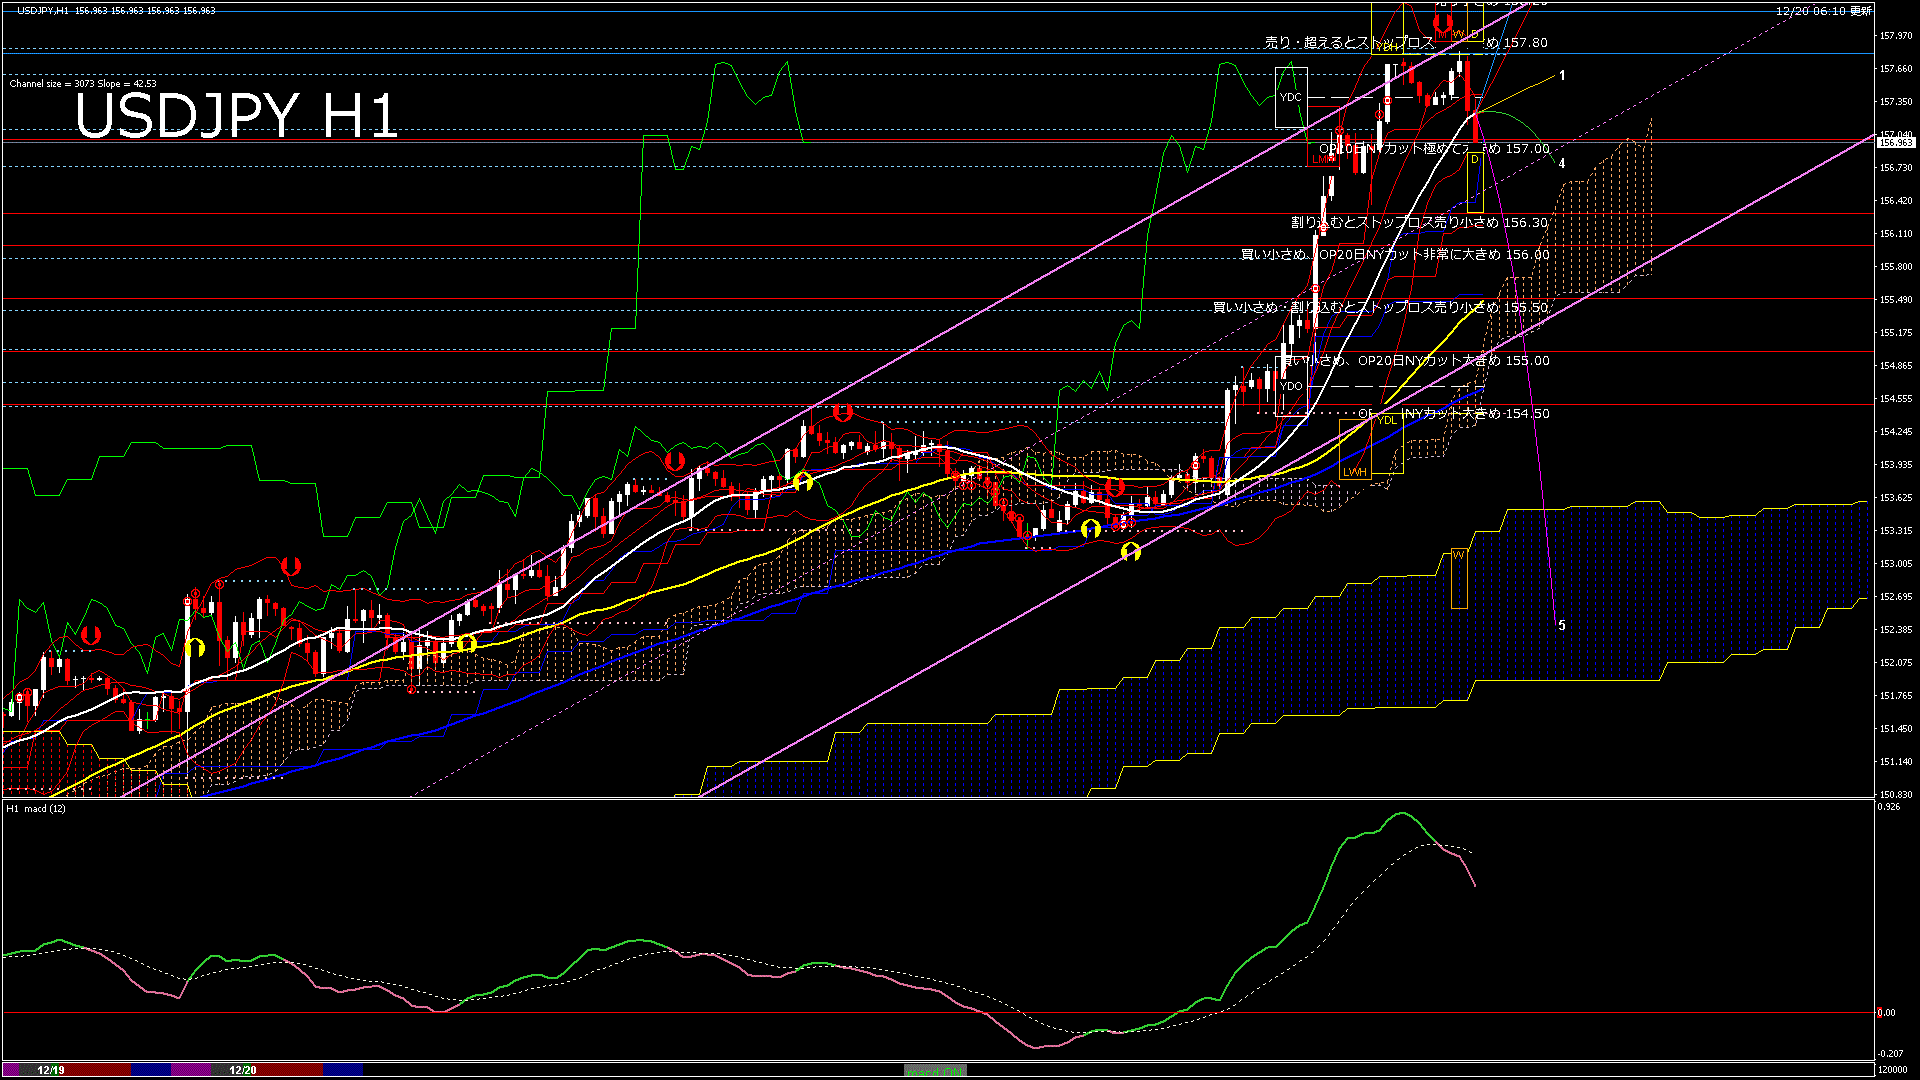Click the 12/20 session date marker
The width and height of the screenshot is (1920, 1080).
pyautogui.click(x=243, y=1070)
